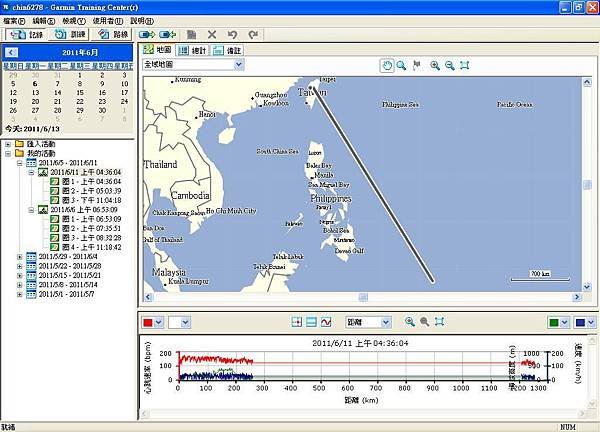600x432 pixels.
Task: Click the chart fit-all icon
Action: 439,322
